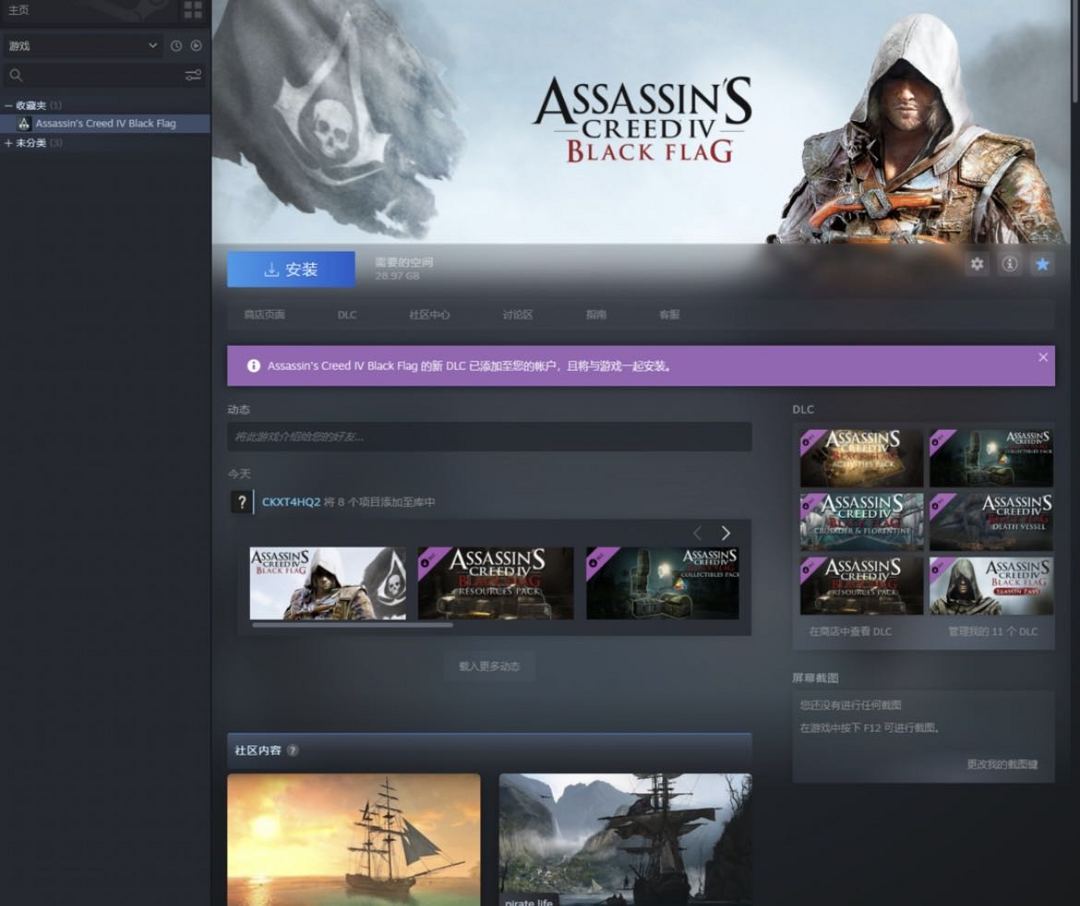1080x906 pixels.
Task: Click the 载入更多动态 button
Action: (490, 666)
